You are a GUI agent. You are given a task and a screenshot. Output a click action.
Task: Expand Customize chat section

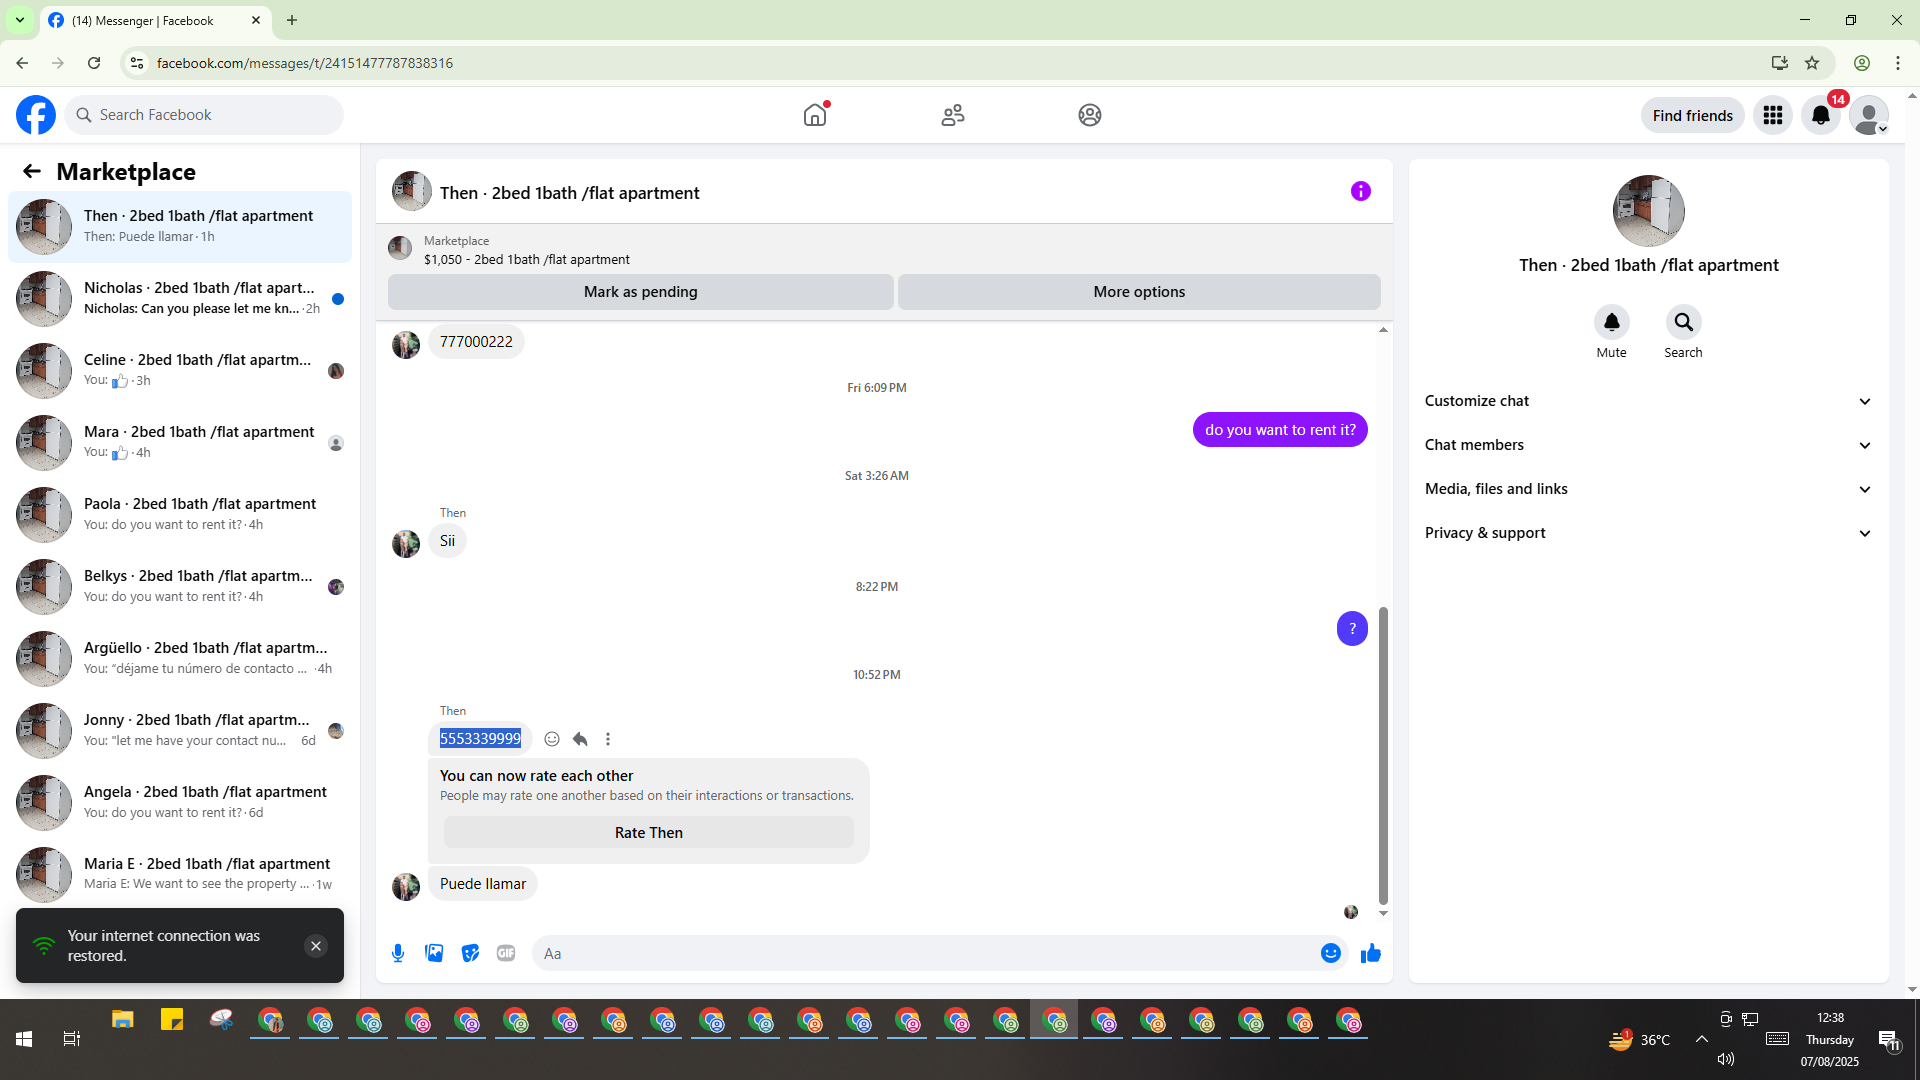[x=1647, y=401]
